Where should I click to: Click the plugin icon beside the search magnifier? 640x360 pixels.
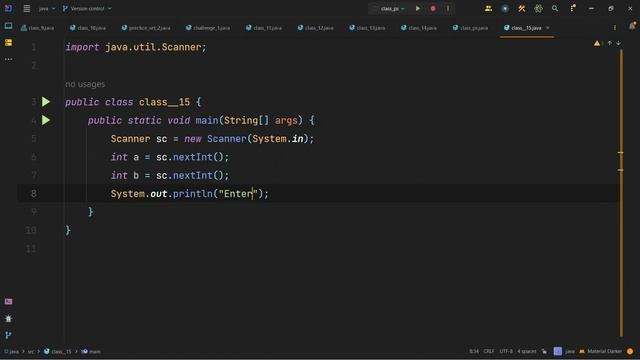(x=538, y=8)
